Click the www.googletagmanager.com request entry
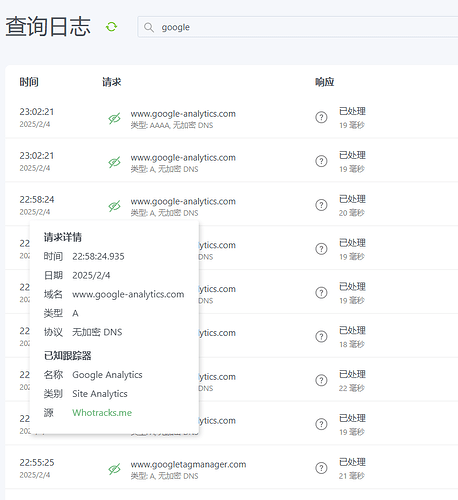458x500 pixels. pyautogui.click(x=188, y=464)
